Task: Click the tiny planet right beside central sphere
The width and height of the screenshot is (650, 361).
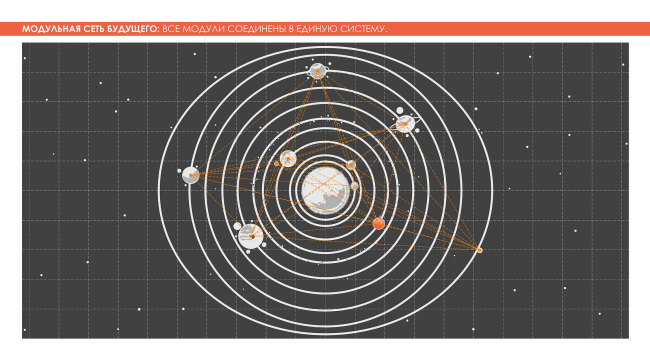Action: (354, 186)
